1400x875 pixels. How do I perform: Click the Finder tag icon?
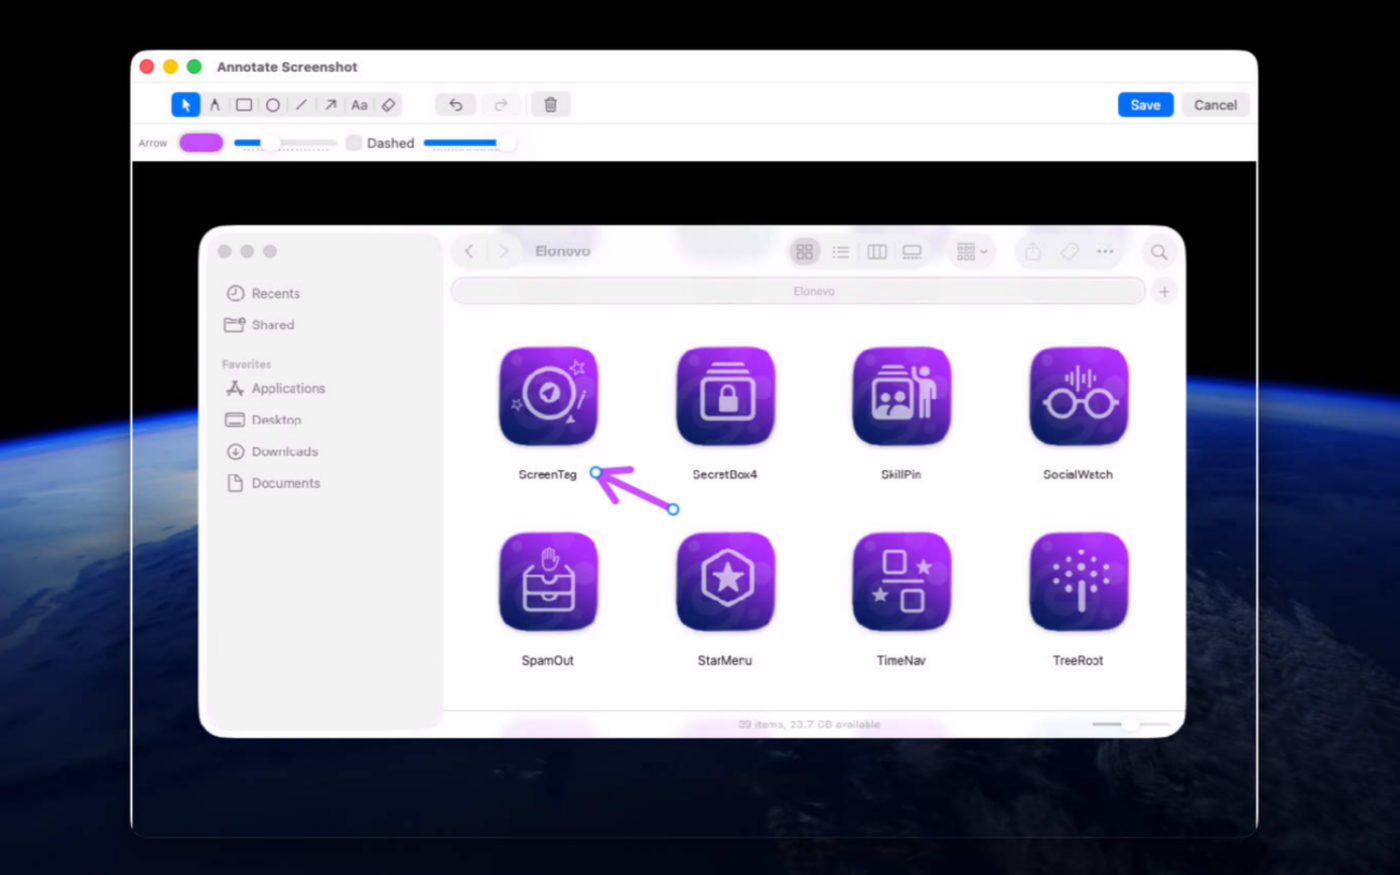point(1069,252)
